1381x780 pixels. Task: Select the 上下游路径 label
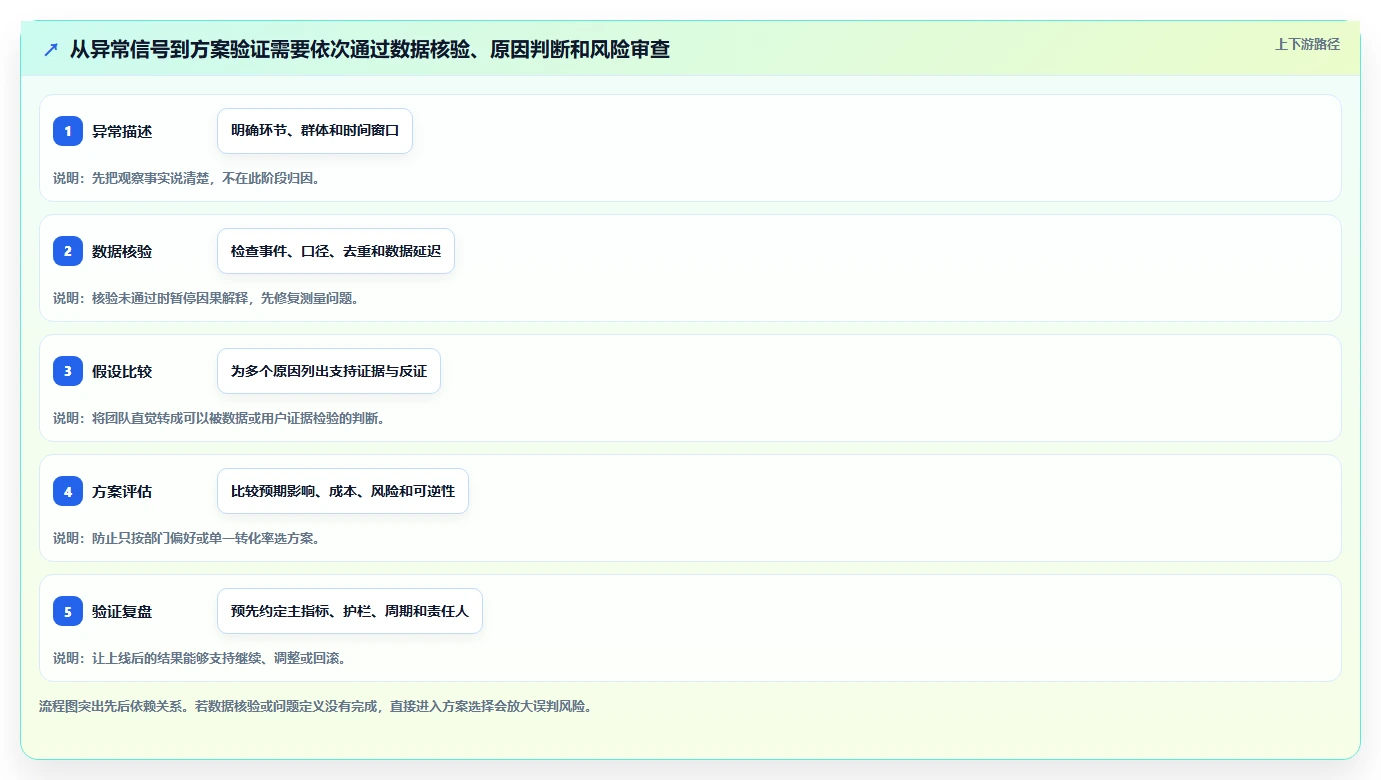(1307, 44)
